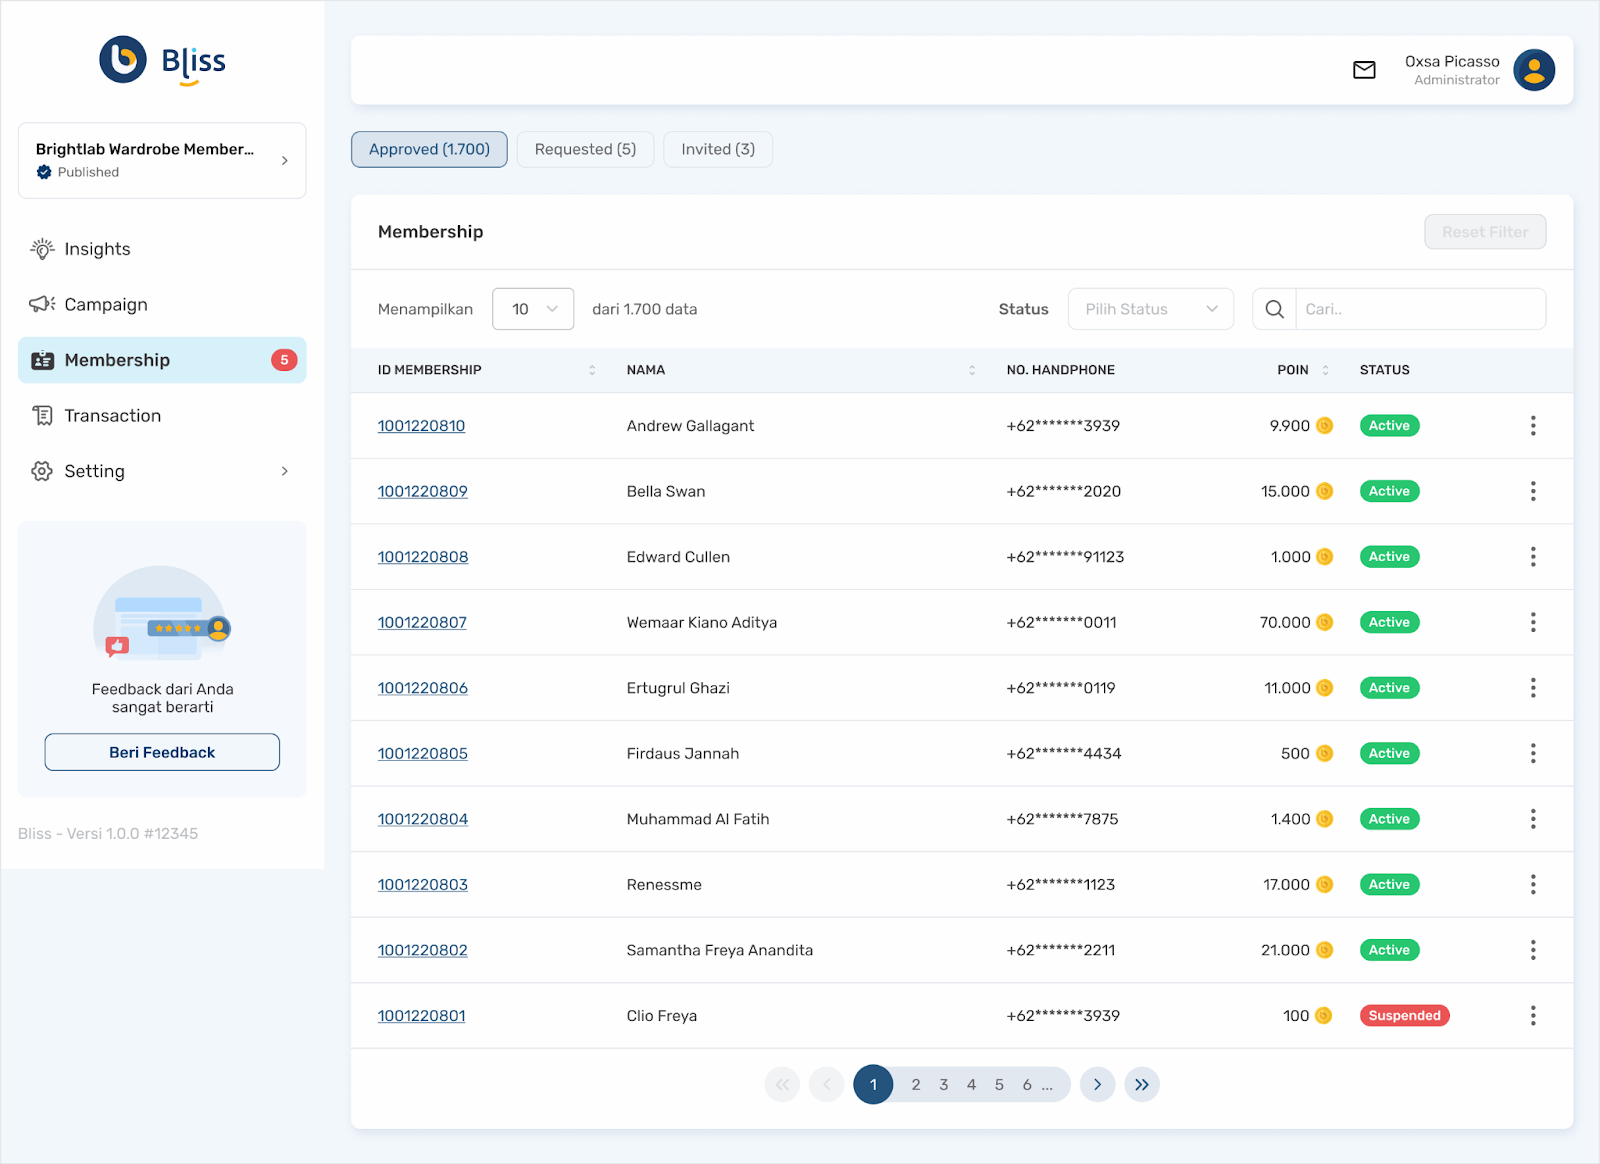The height and width of the screenshot is (1164, 1600).
Task: Click the Beri Feedback button
Action: (162, 752)
